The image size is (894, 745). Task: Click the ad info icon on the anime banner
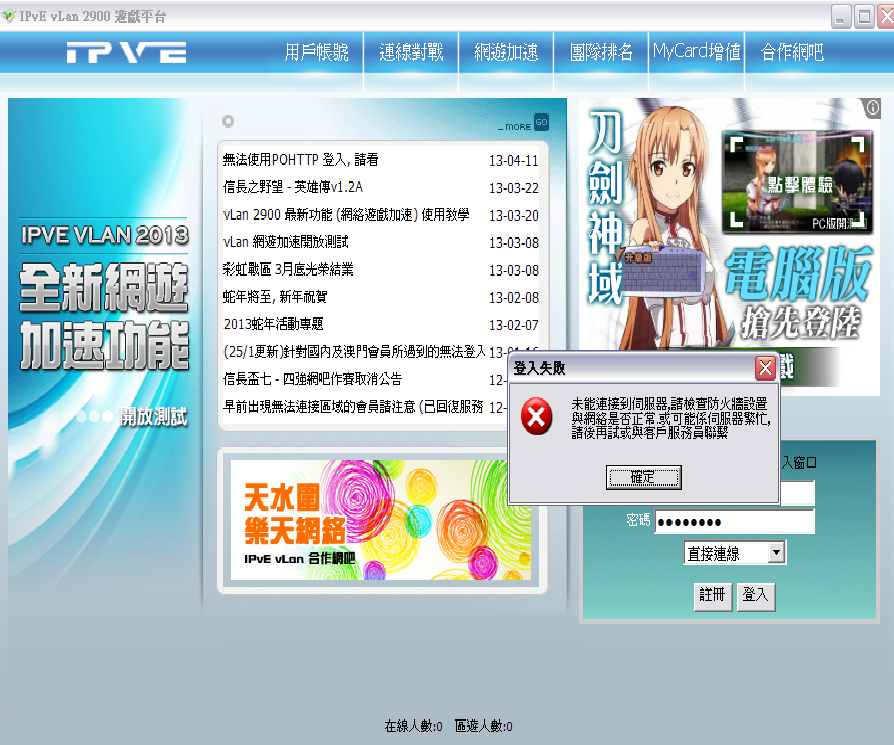[x=872, y=108]
